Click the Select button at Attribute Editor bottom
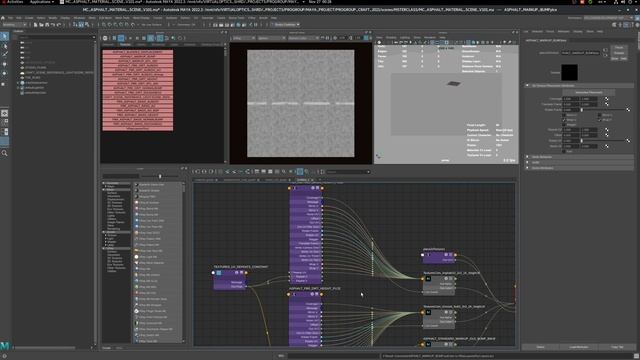640x360 pixels. click(540, 347)
